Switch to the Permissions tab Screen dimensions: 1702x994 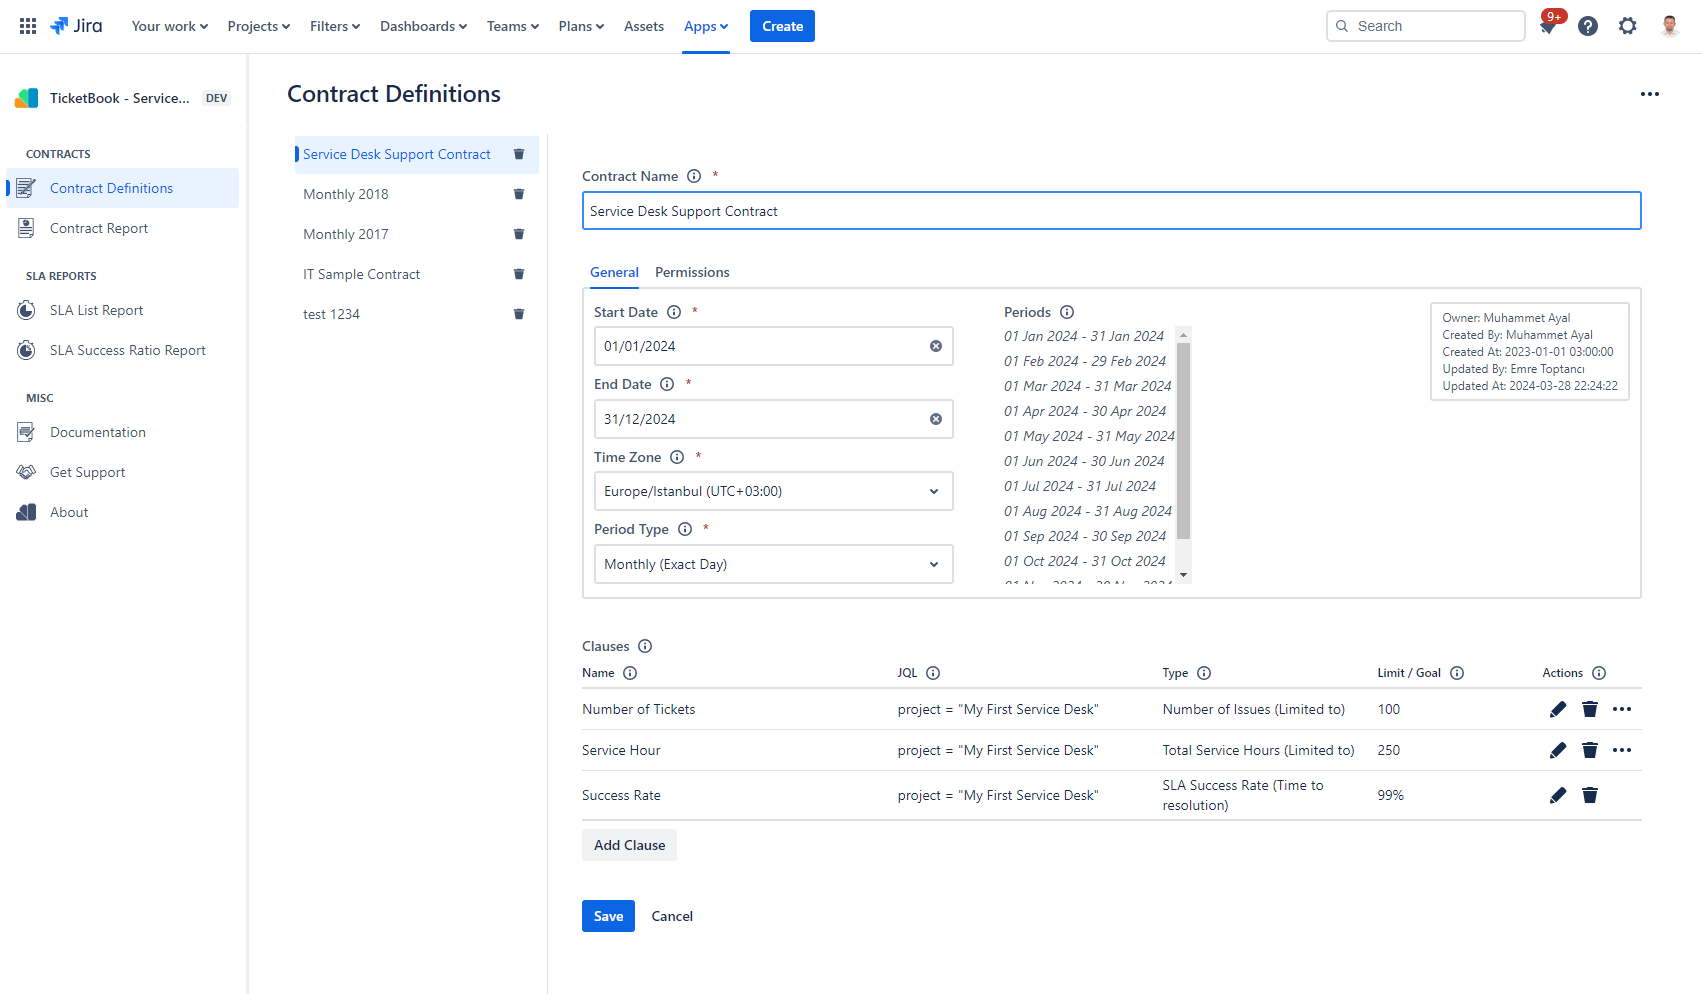pos(692,272)
